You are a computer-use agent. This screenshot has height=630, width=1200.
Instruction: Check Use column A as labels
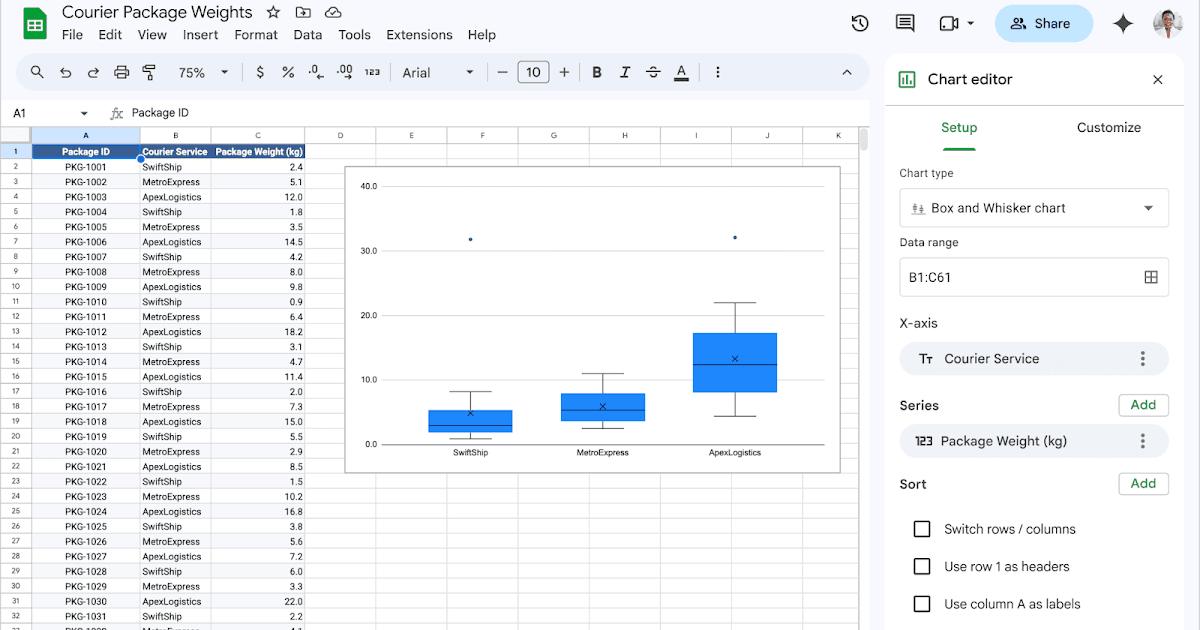point(922,604)
